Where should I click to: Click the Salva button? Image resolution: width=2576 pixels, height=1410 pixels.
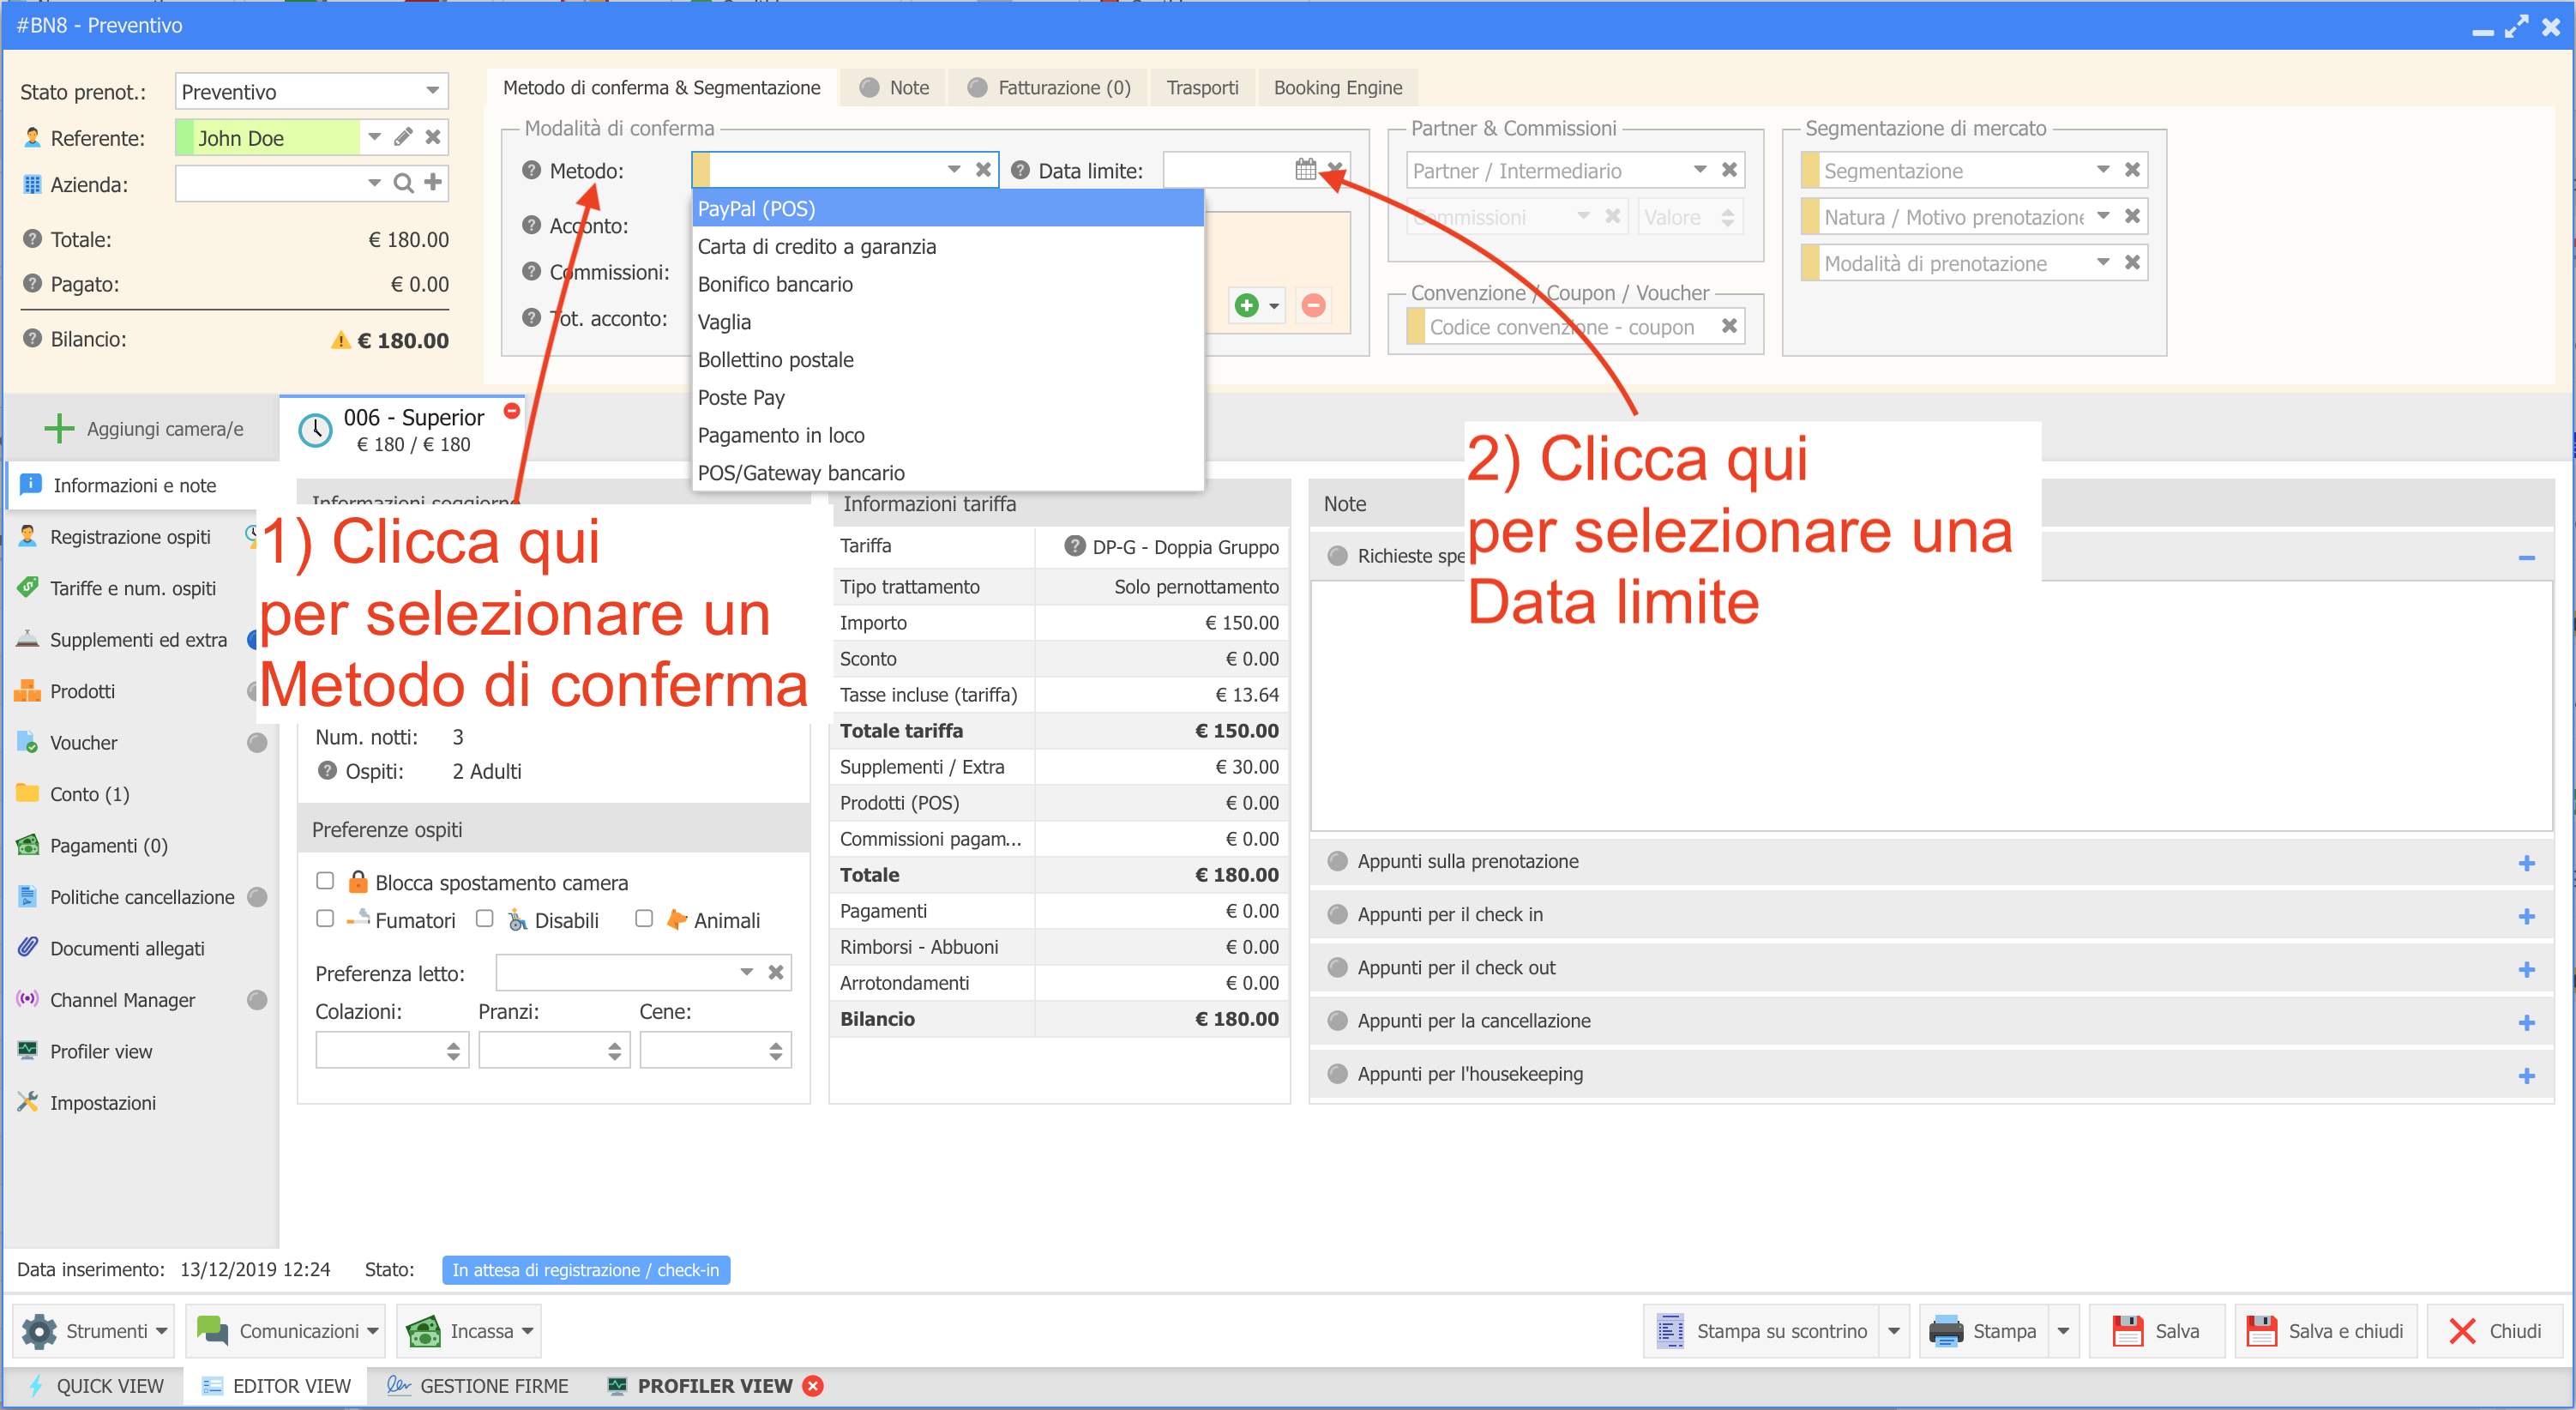(2158, 1331)
